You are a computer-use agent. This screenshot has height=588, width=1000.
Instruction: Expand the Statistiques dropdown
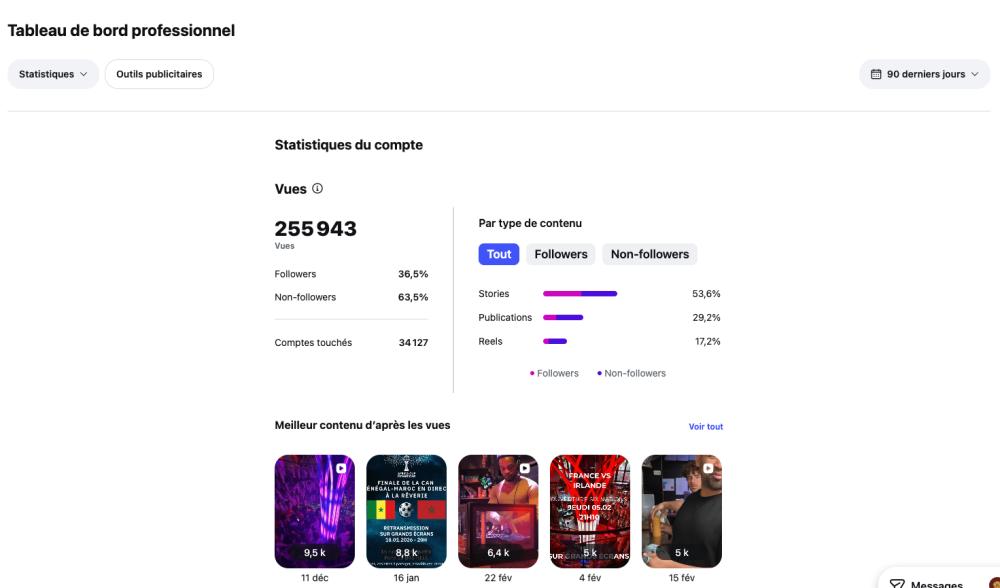[53, 74]
